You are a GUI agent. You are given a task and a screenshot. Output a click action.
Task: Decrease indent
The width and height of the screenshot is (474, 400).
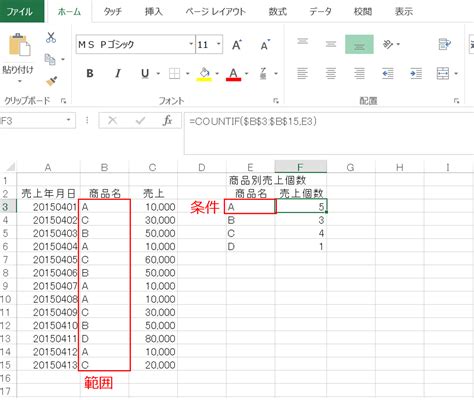pos(388,73)
